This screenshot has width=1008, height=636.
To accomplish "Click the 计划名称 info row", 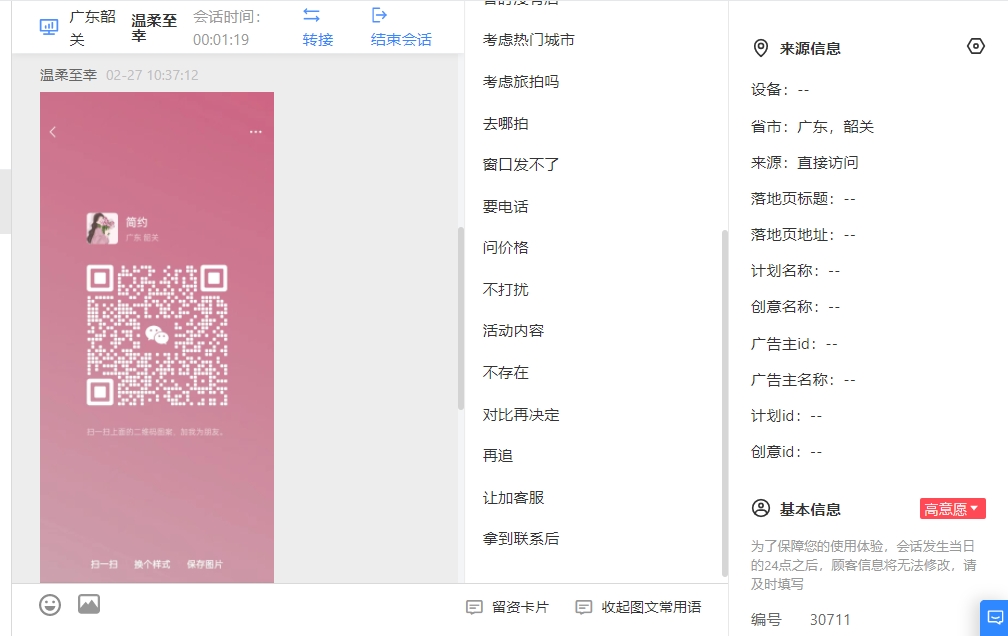I will pos(795,271).
